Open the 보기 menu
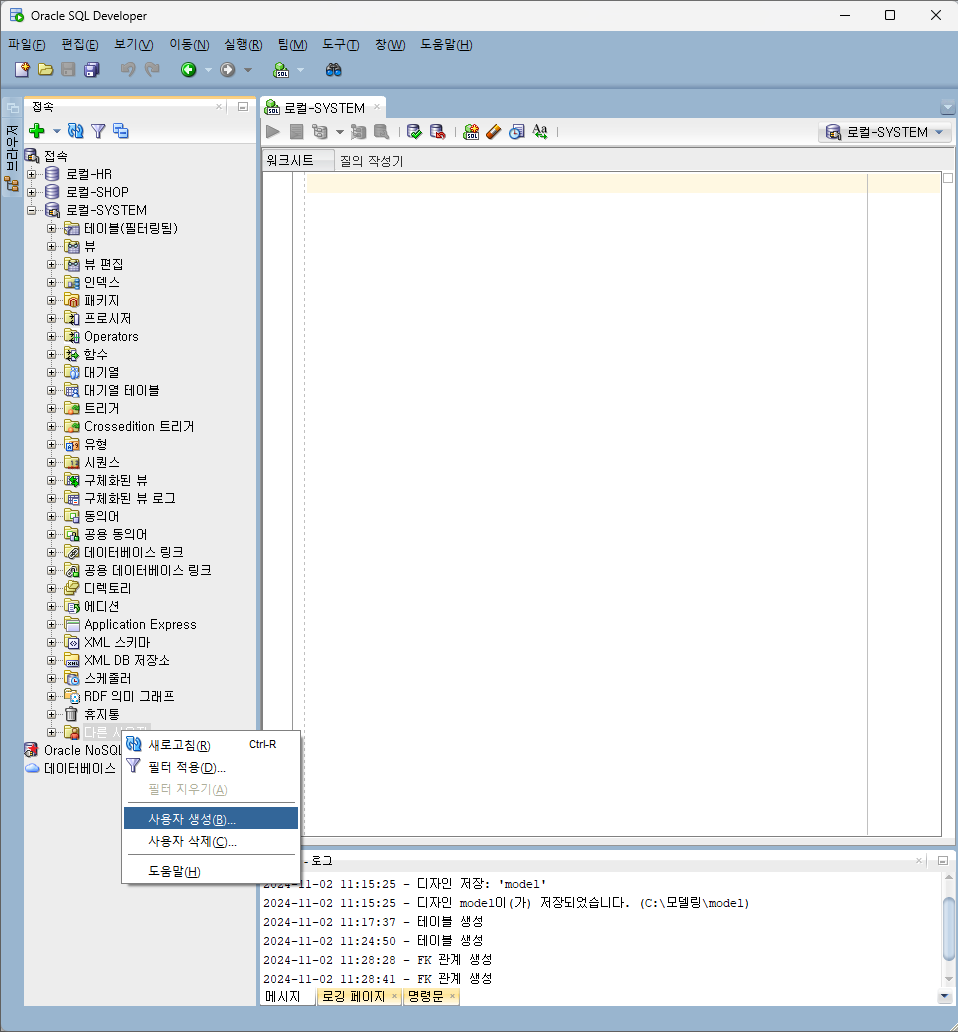This screenshot has width=958, height=1032. [134, 45]
